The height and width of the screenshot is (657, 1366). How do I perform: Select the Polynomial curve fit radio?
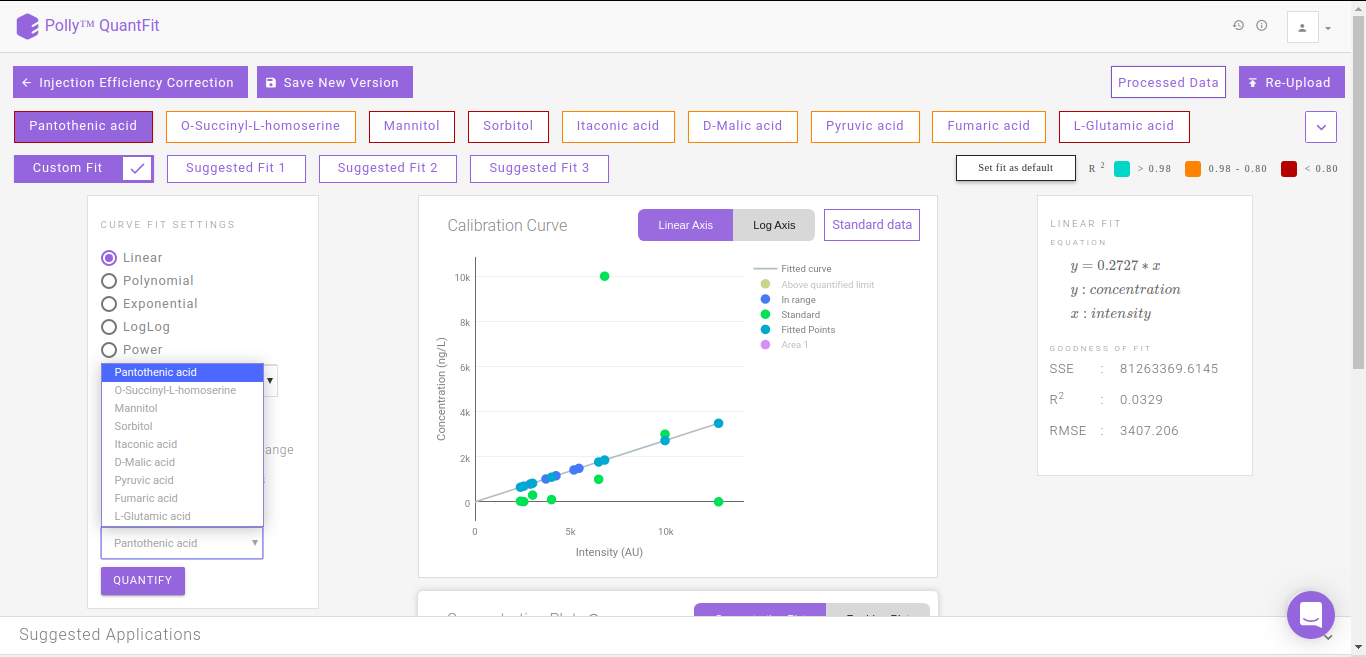click(x=109, y=281)
